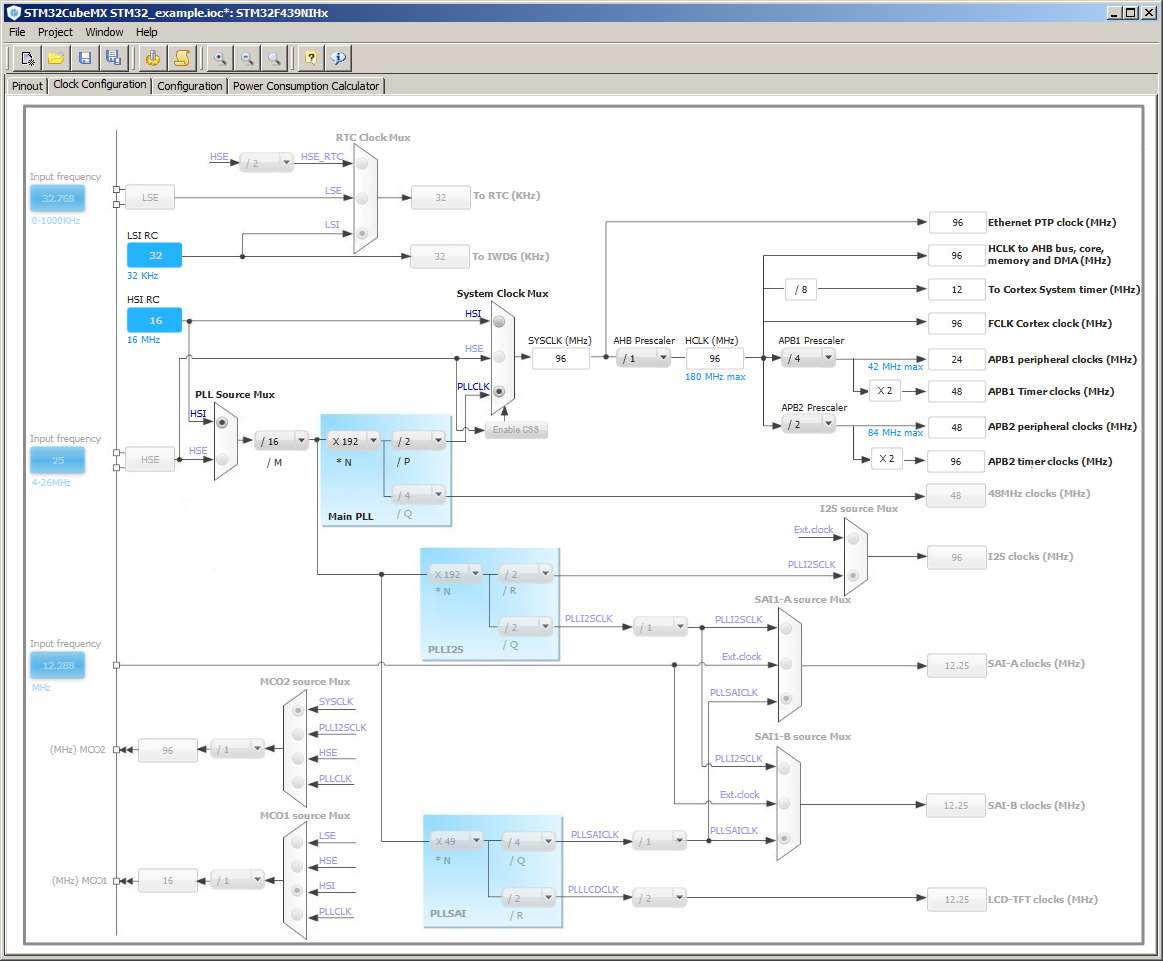Click the Enable CSS button
The height and width of the screenshot is (961, 1163).
pyautogui.click(x=516, y=430)
